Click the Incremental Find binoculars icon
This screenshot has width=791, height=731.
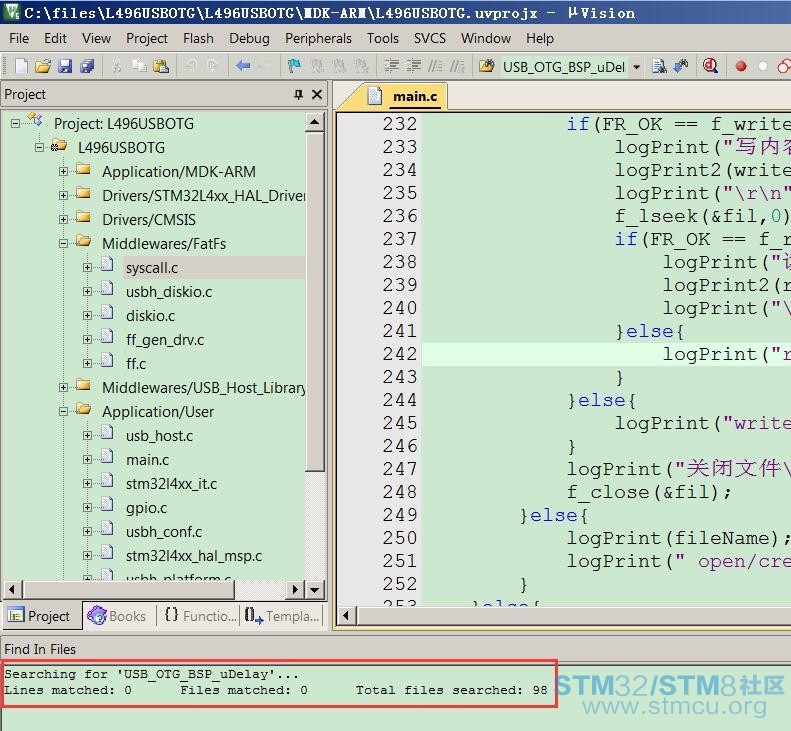tap(681, 66)
